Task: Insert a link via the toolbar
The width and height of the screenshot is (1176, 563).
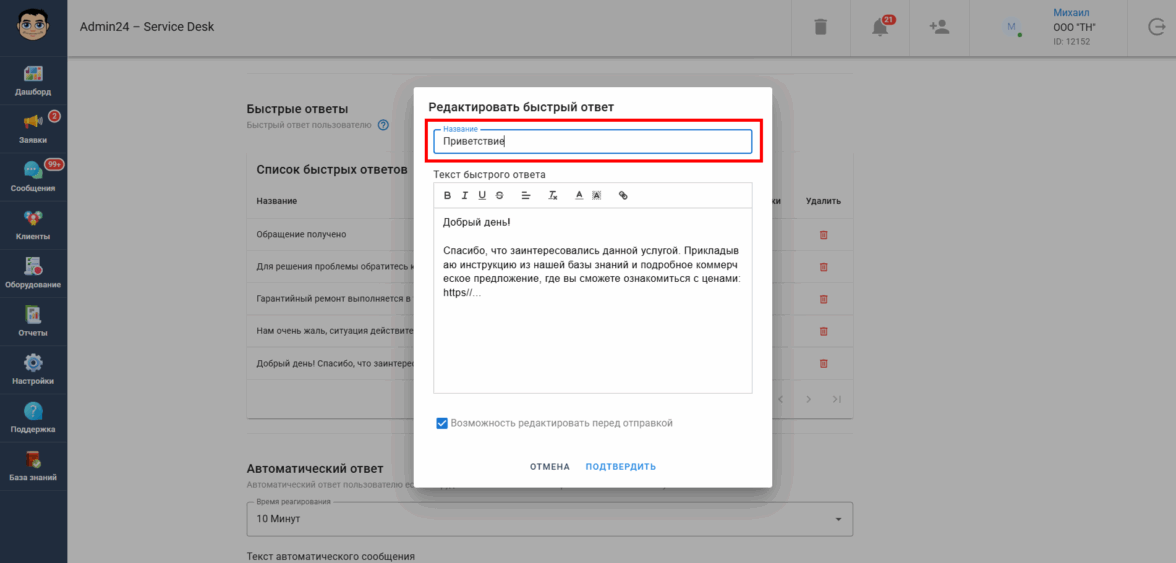Action: click(x=623, y=196)
